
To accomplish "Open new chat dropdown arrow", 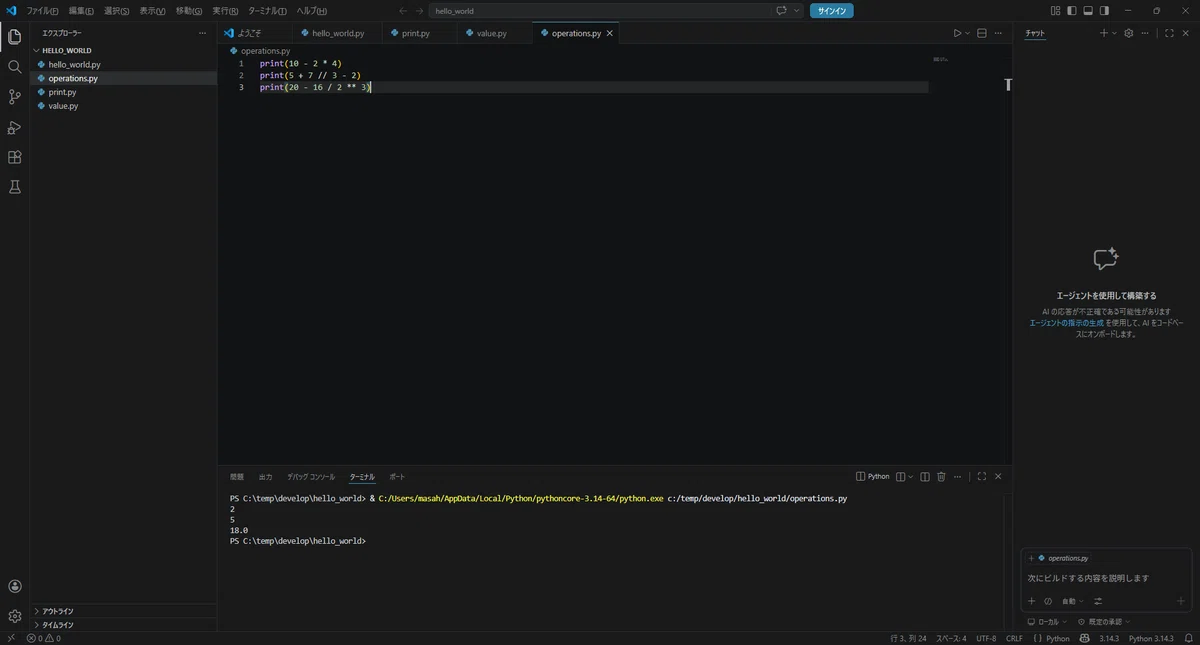I will tap(1115, 33).
